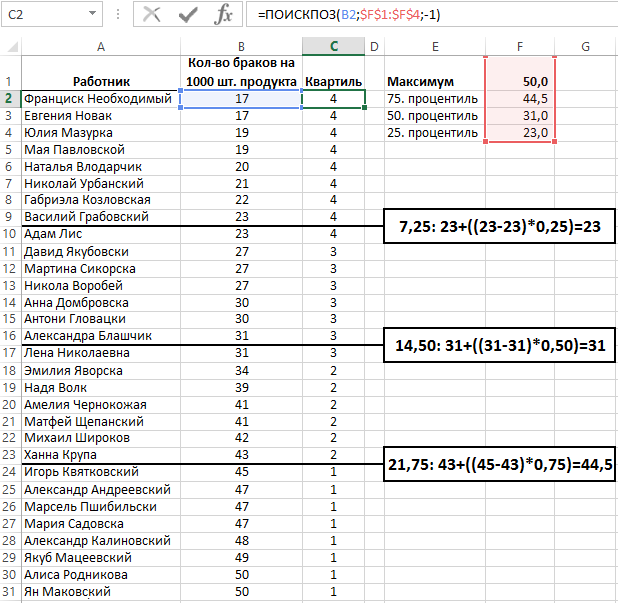This screenshot has height=603, width=618.
Task: Select highlighted column C header
Action: point(333,47)
